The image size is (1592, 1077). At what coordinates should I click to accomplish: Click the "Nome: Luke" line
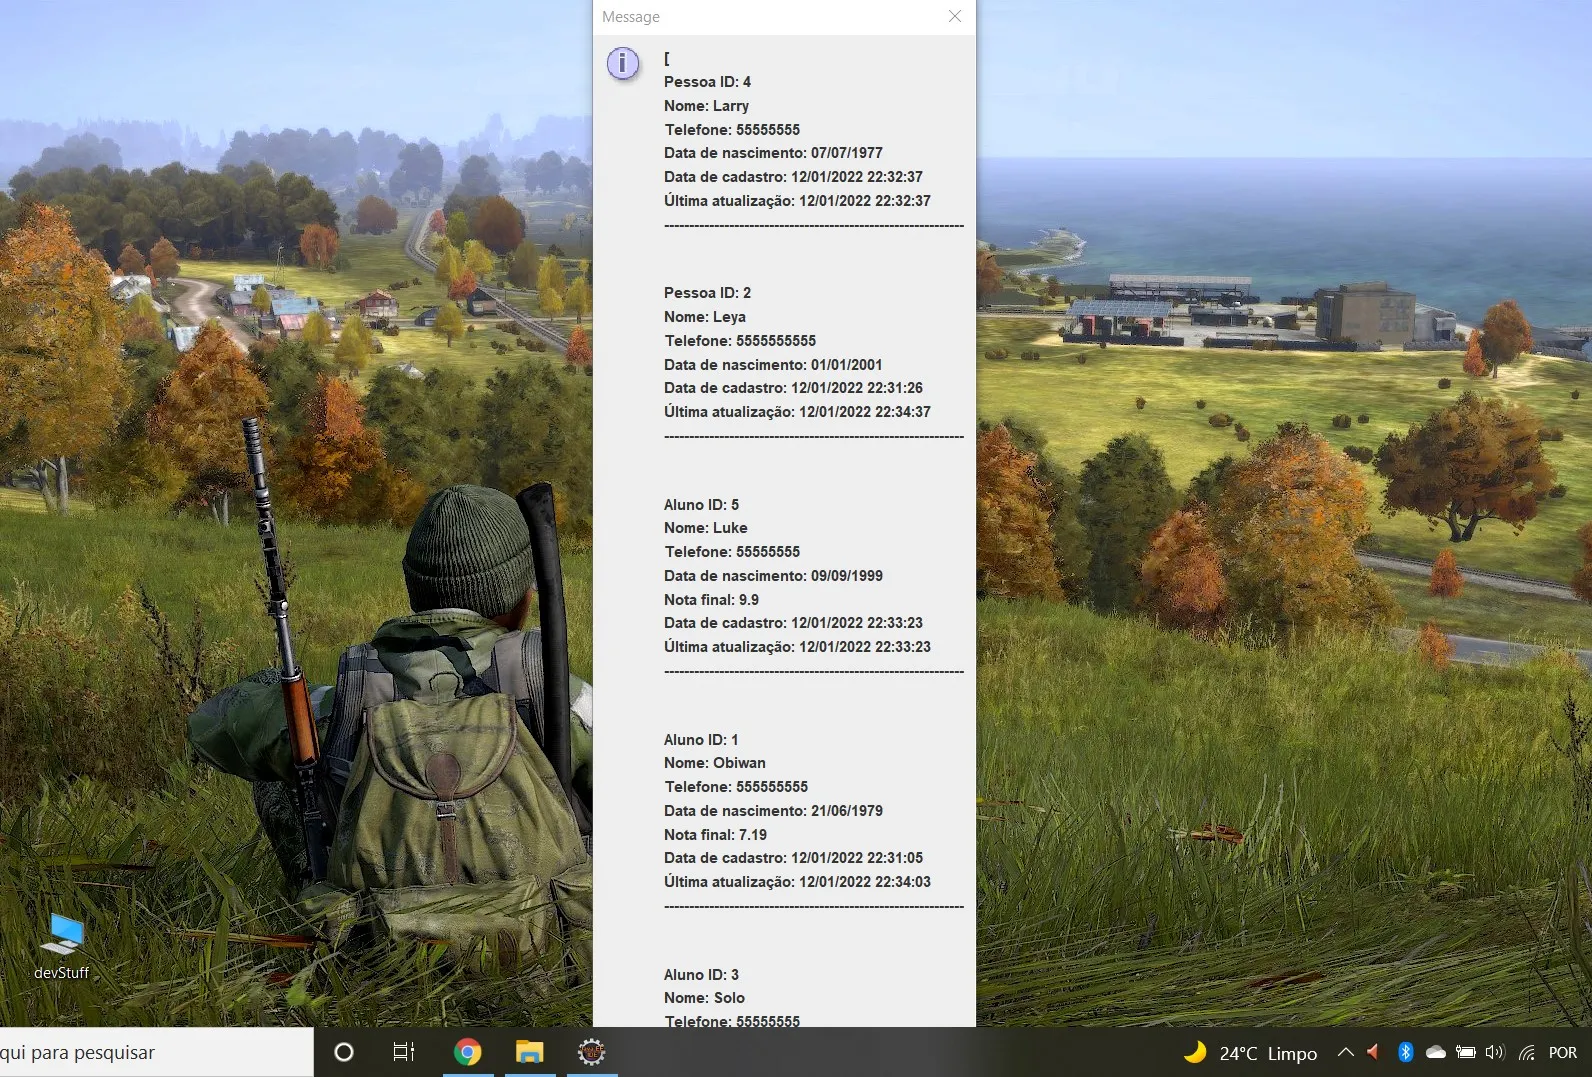(706, 528)
